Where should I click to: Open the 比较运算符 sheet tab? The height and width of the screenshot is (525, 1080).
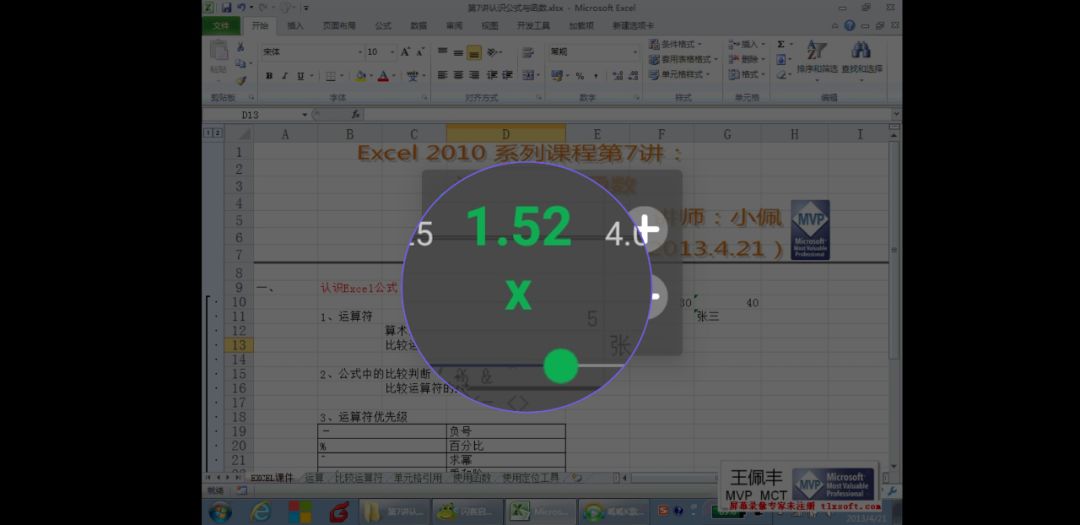[x=357, y=477]
